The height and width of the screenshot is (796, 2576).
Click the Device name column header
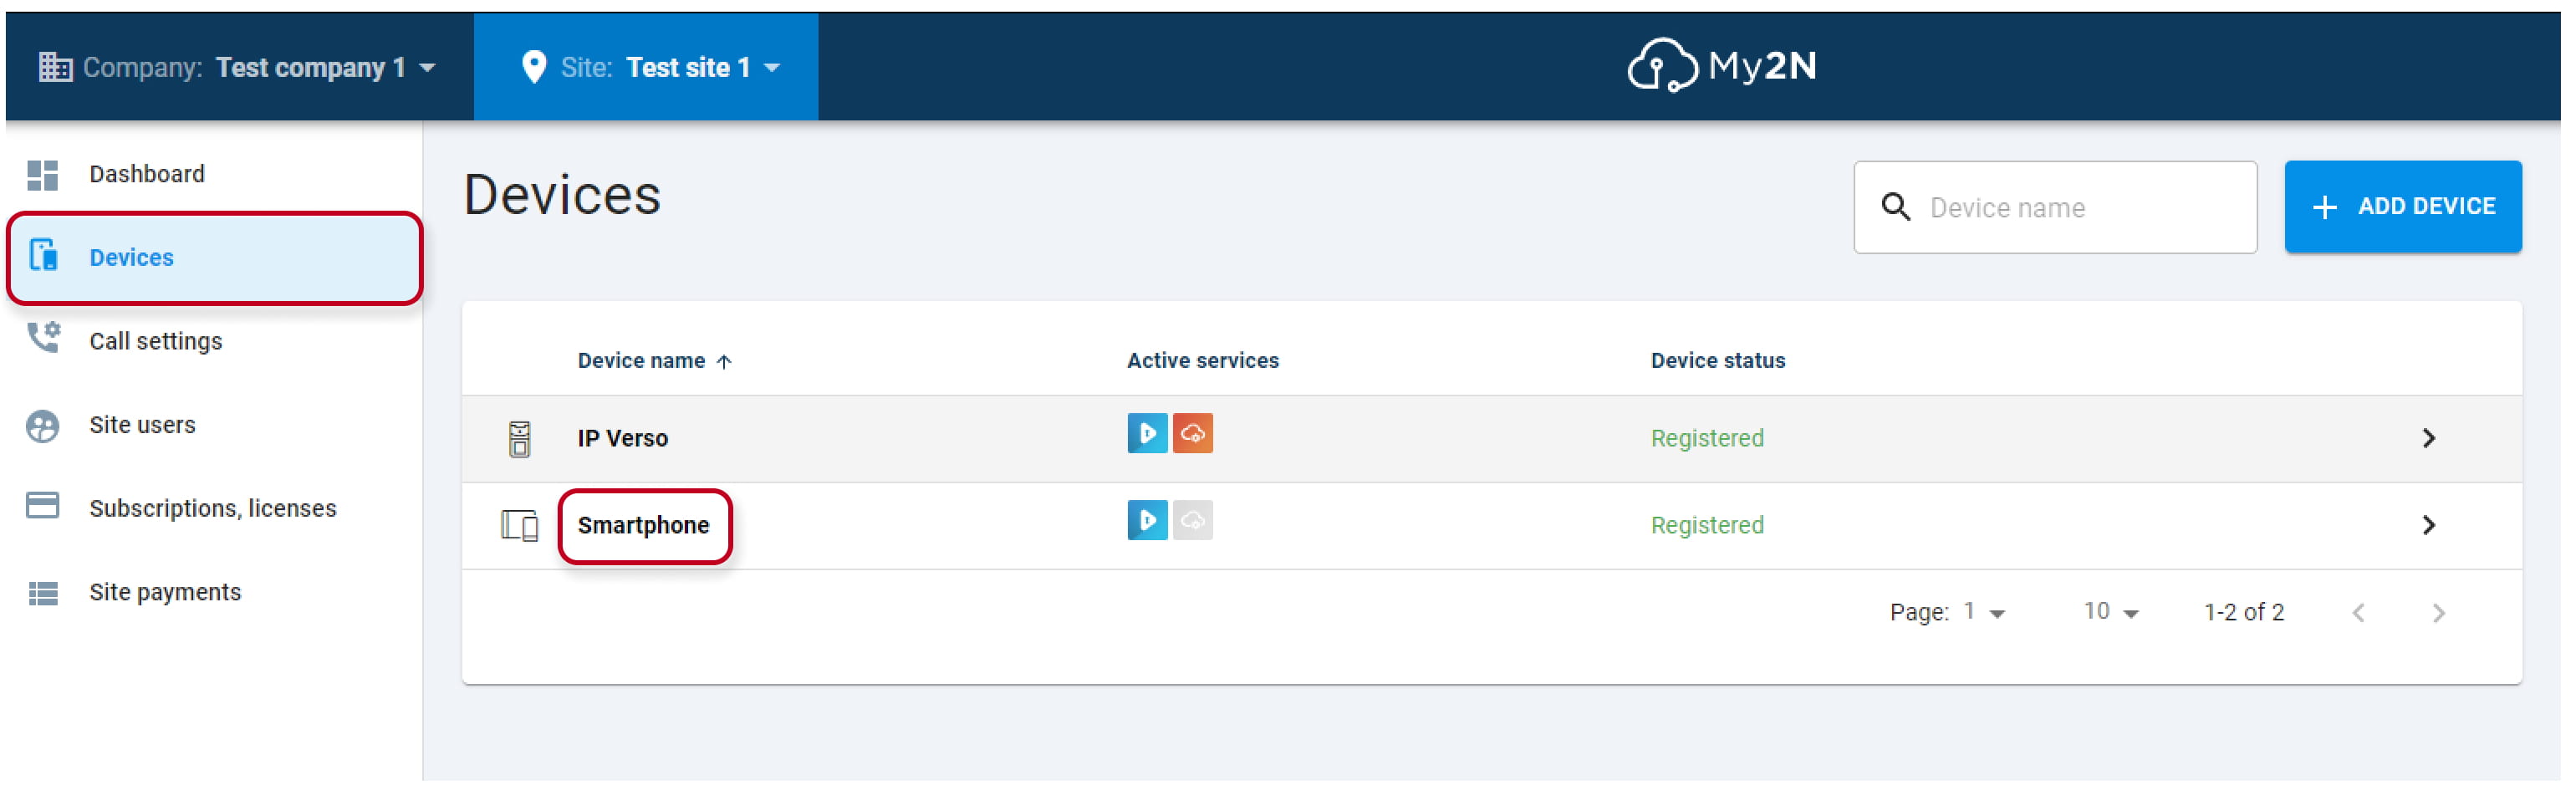pyautogui.click(x=641, y=361)
